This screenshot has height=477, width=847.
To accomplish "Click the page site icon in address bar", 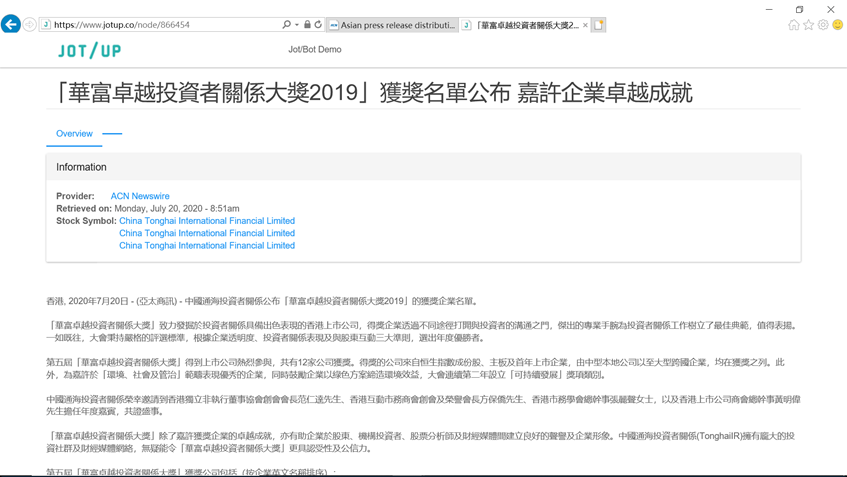I will click(46, 24).
